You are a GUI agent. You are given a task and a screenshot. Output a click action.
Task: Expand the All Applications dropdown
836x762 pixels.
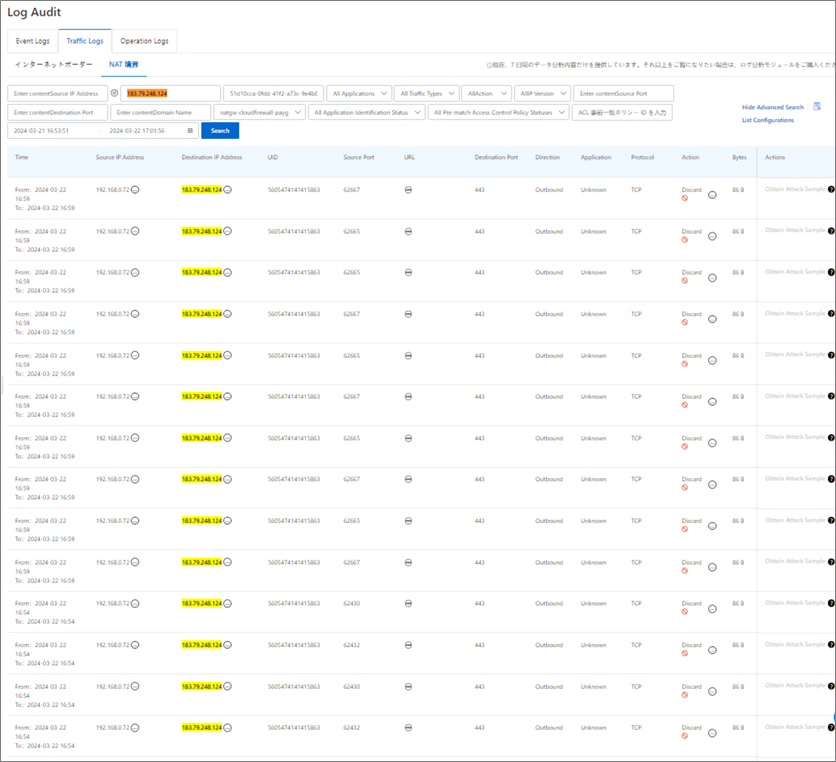coord(359,93)
